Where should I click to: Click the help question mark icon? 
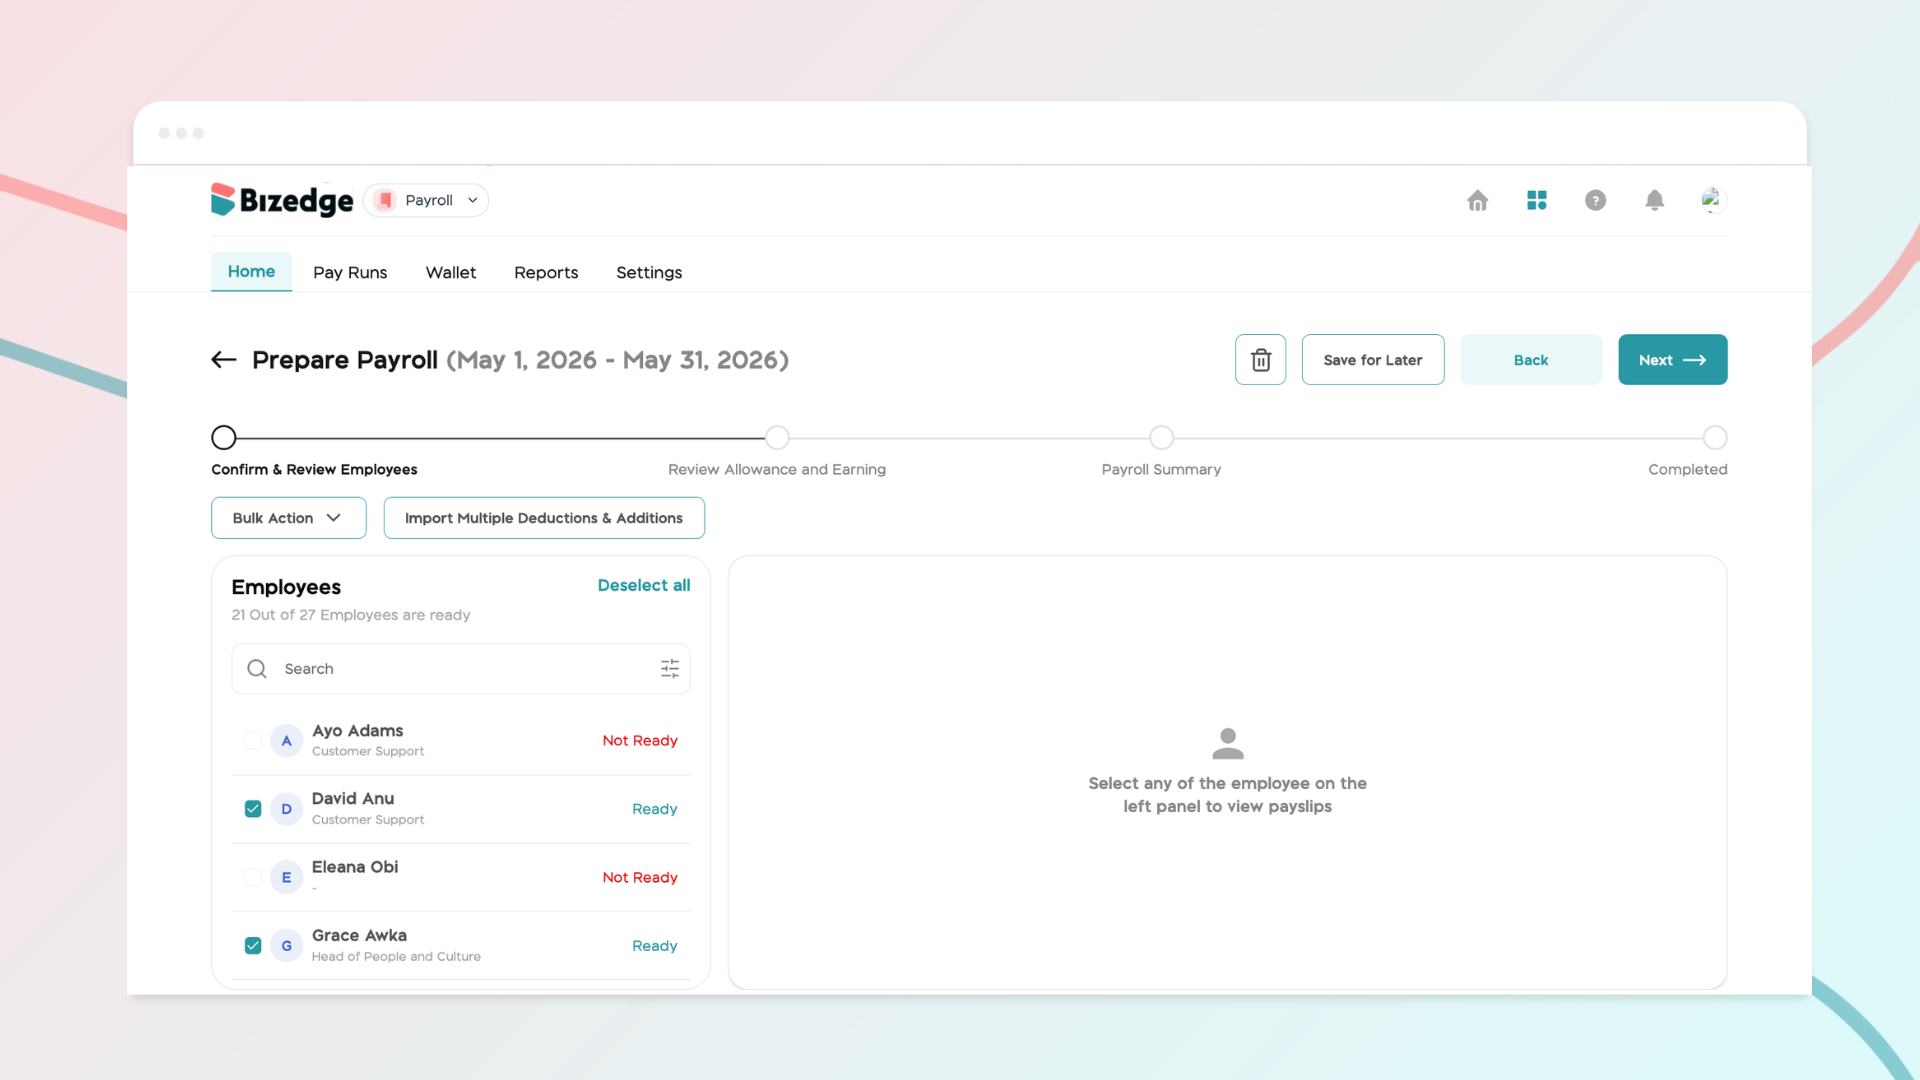tap(1595, 200)
